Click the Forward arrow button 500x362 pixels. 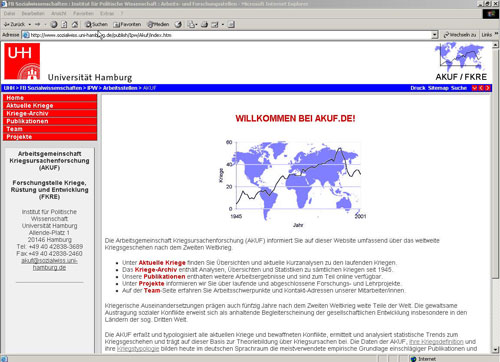[37, 24]
